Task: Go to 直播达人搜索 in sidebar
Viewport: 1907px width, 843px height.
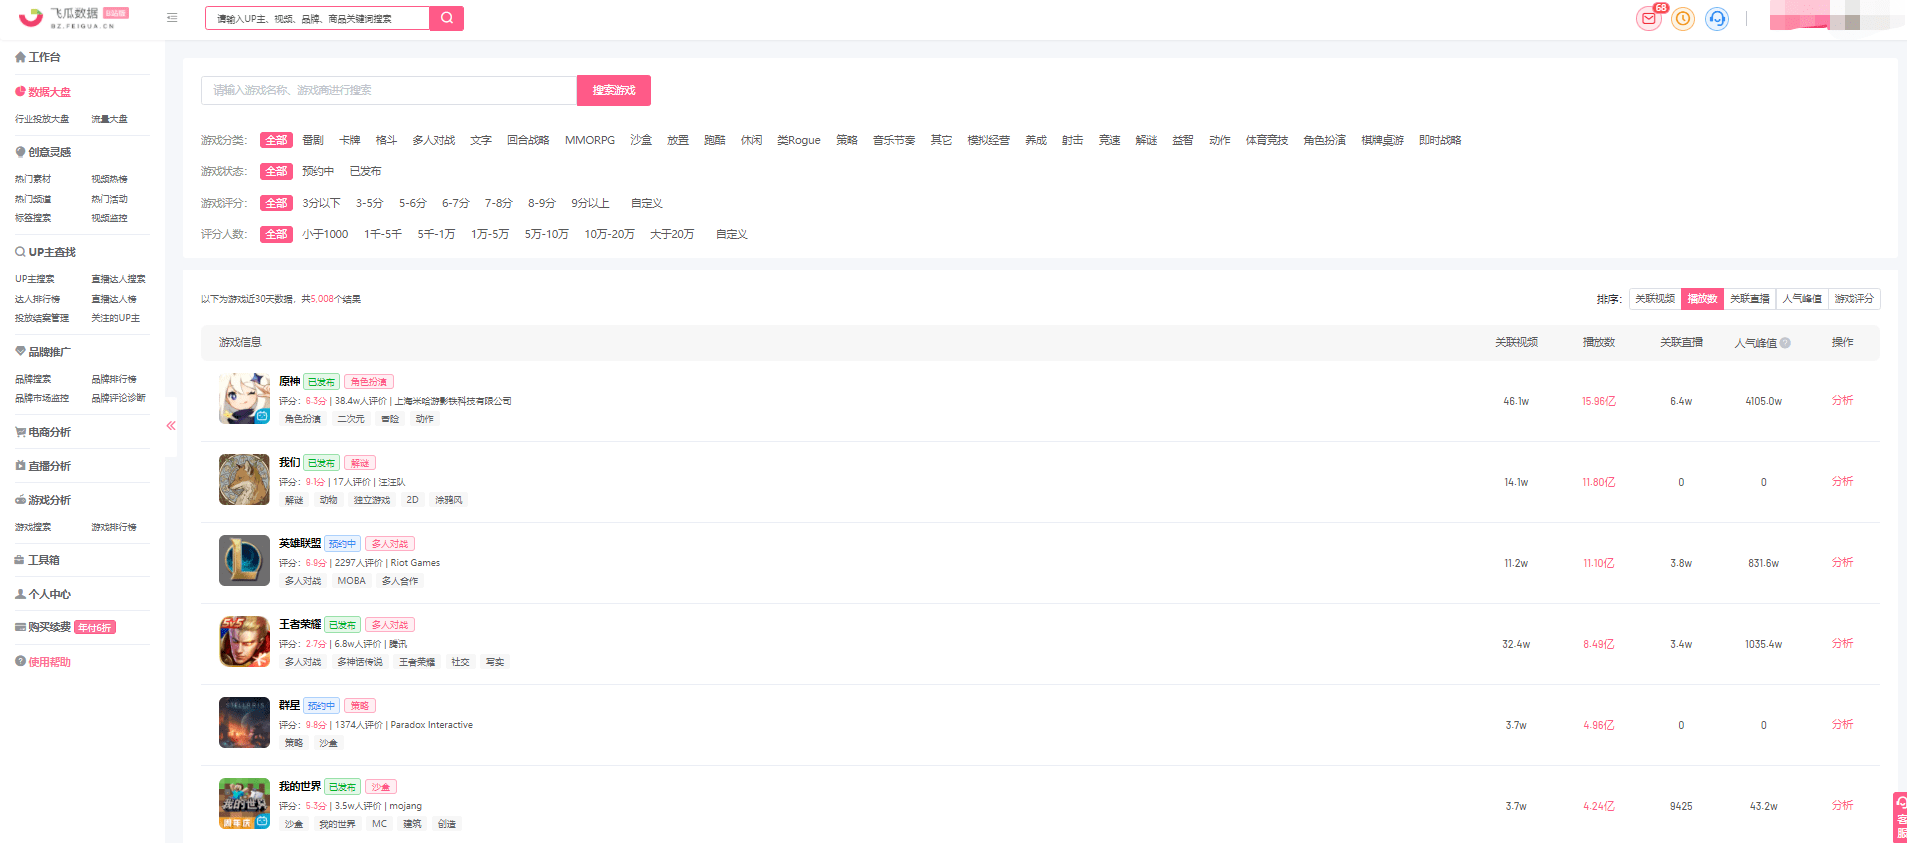Action: point(118,279)
